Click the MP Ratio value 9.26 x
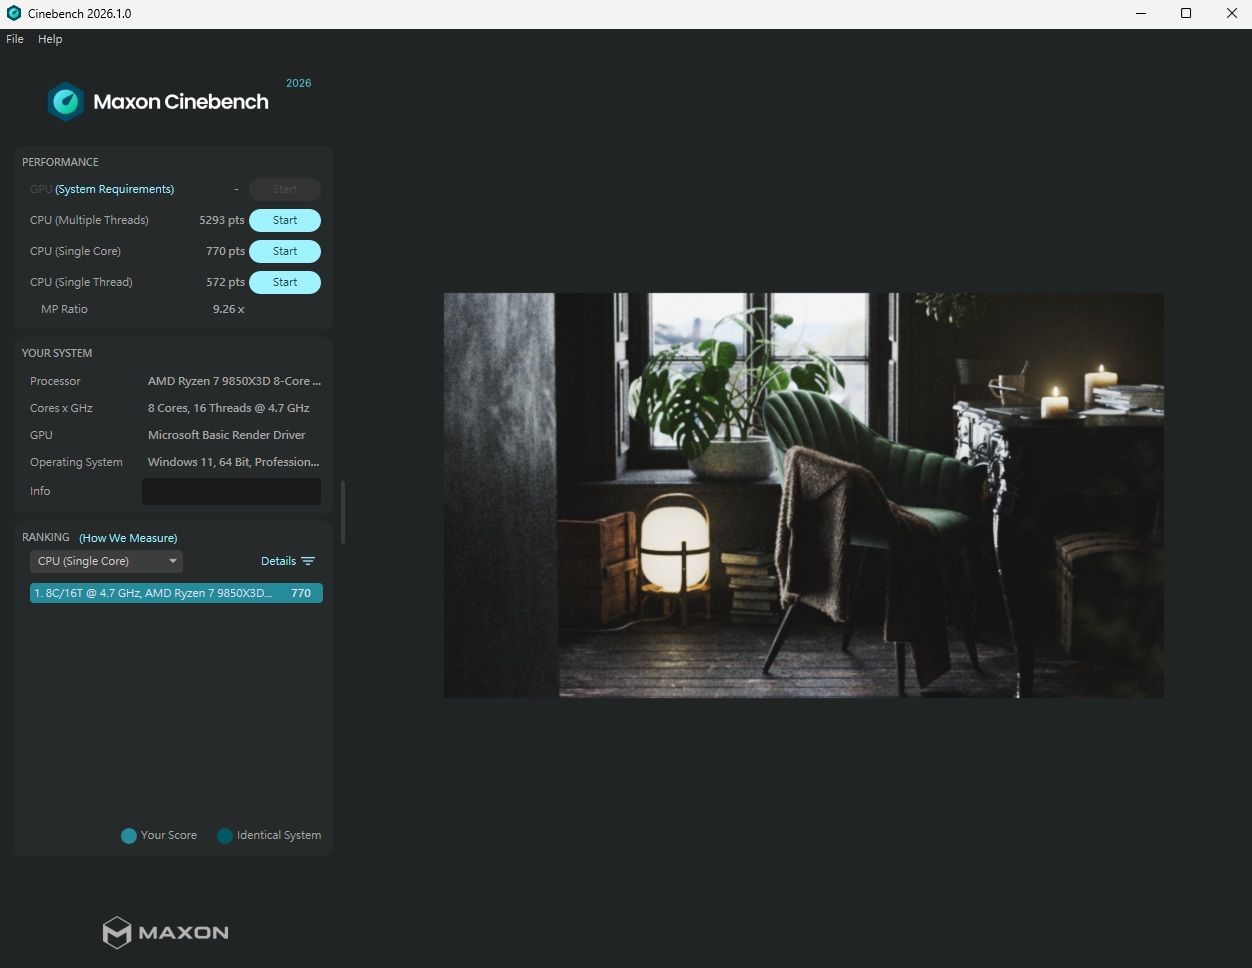This screenshot has width=1252, height=968. click(x=229, y=309)
